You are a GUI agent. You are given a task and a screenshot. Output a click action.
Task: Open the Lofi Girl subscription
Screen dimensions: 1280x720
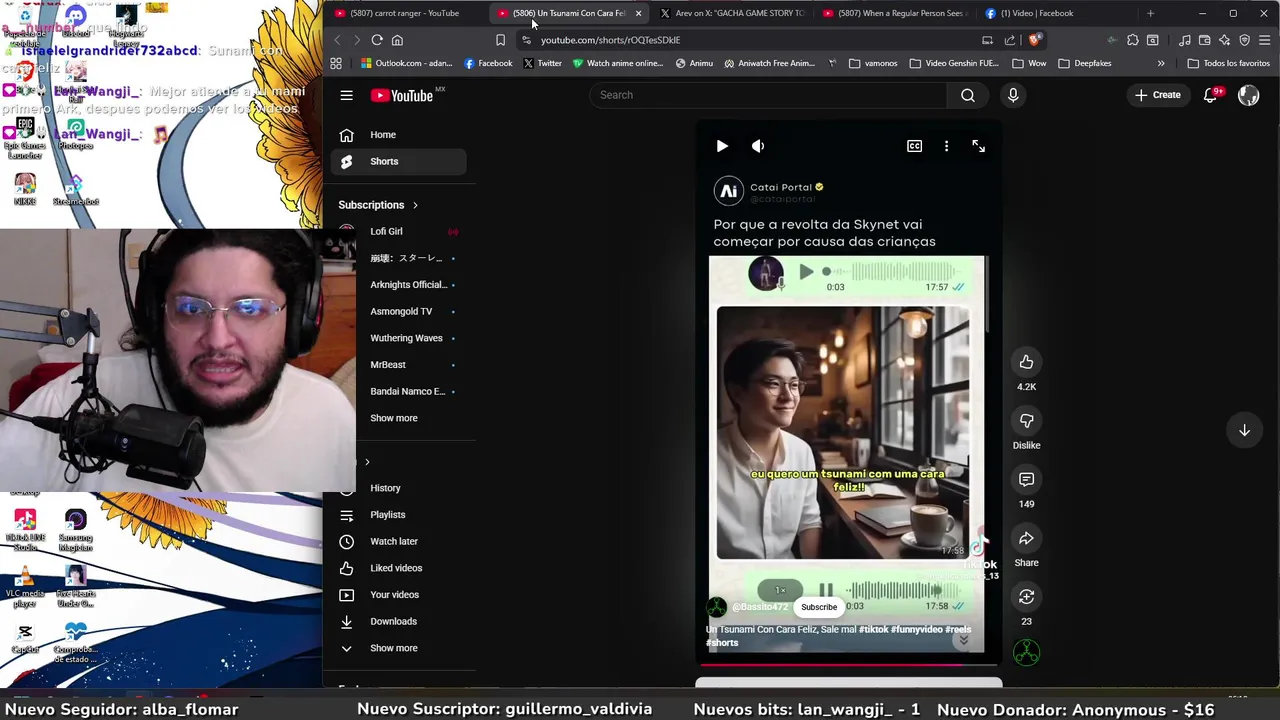point(398,231)
